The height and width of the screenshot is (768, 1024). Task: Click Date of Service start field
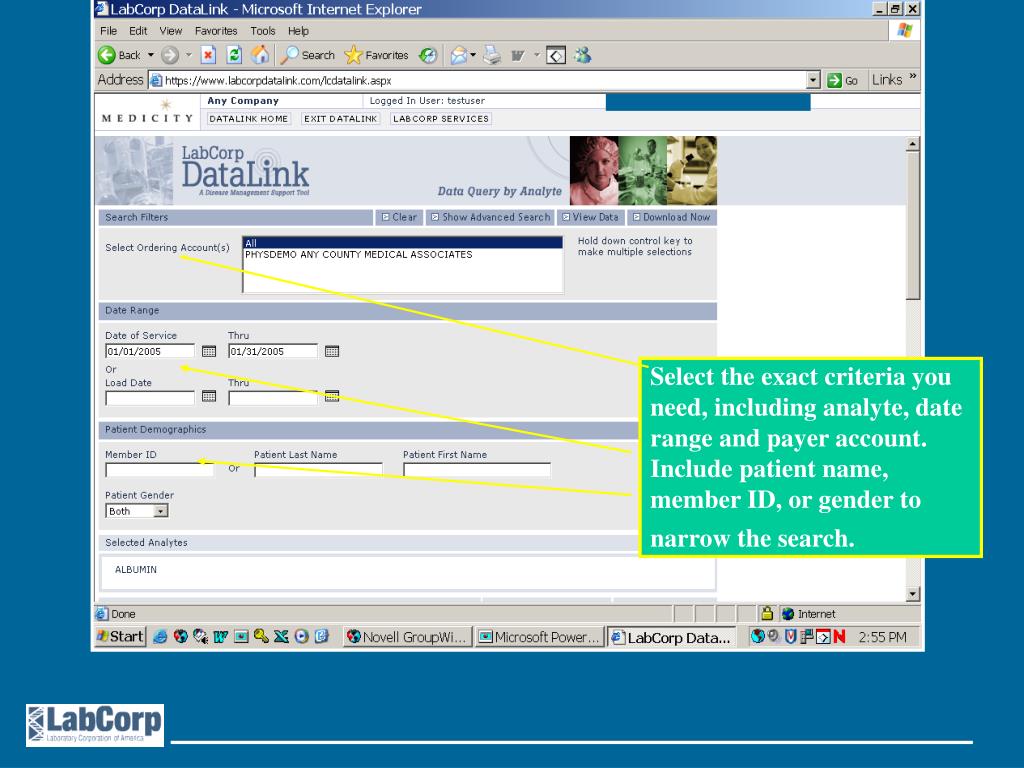(150, 351)
